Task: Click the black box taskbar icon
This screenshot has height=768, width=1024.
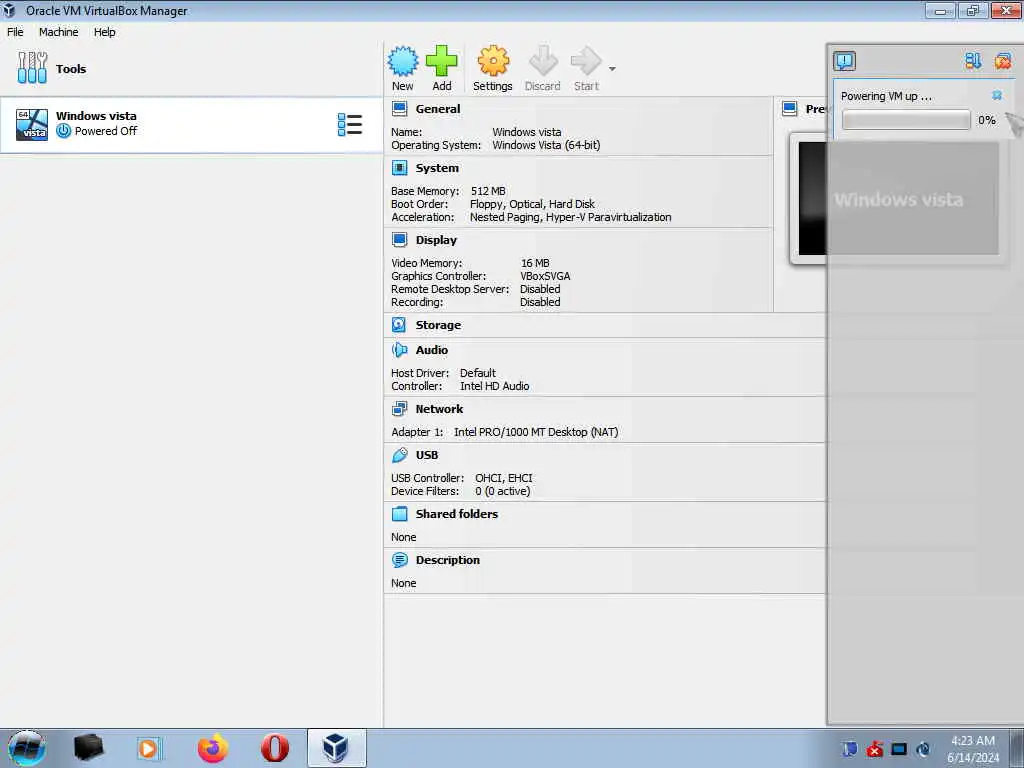Action: (x=88, y=748)
